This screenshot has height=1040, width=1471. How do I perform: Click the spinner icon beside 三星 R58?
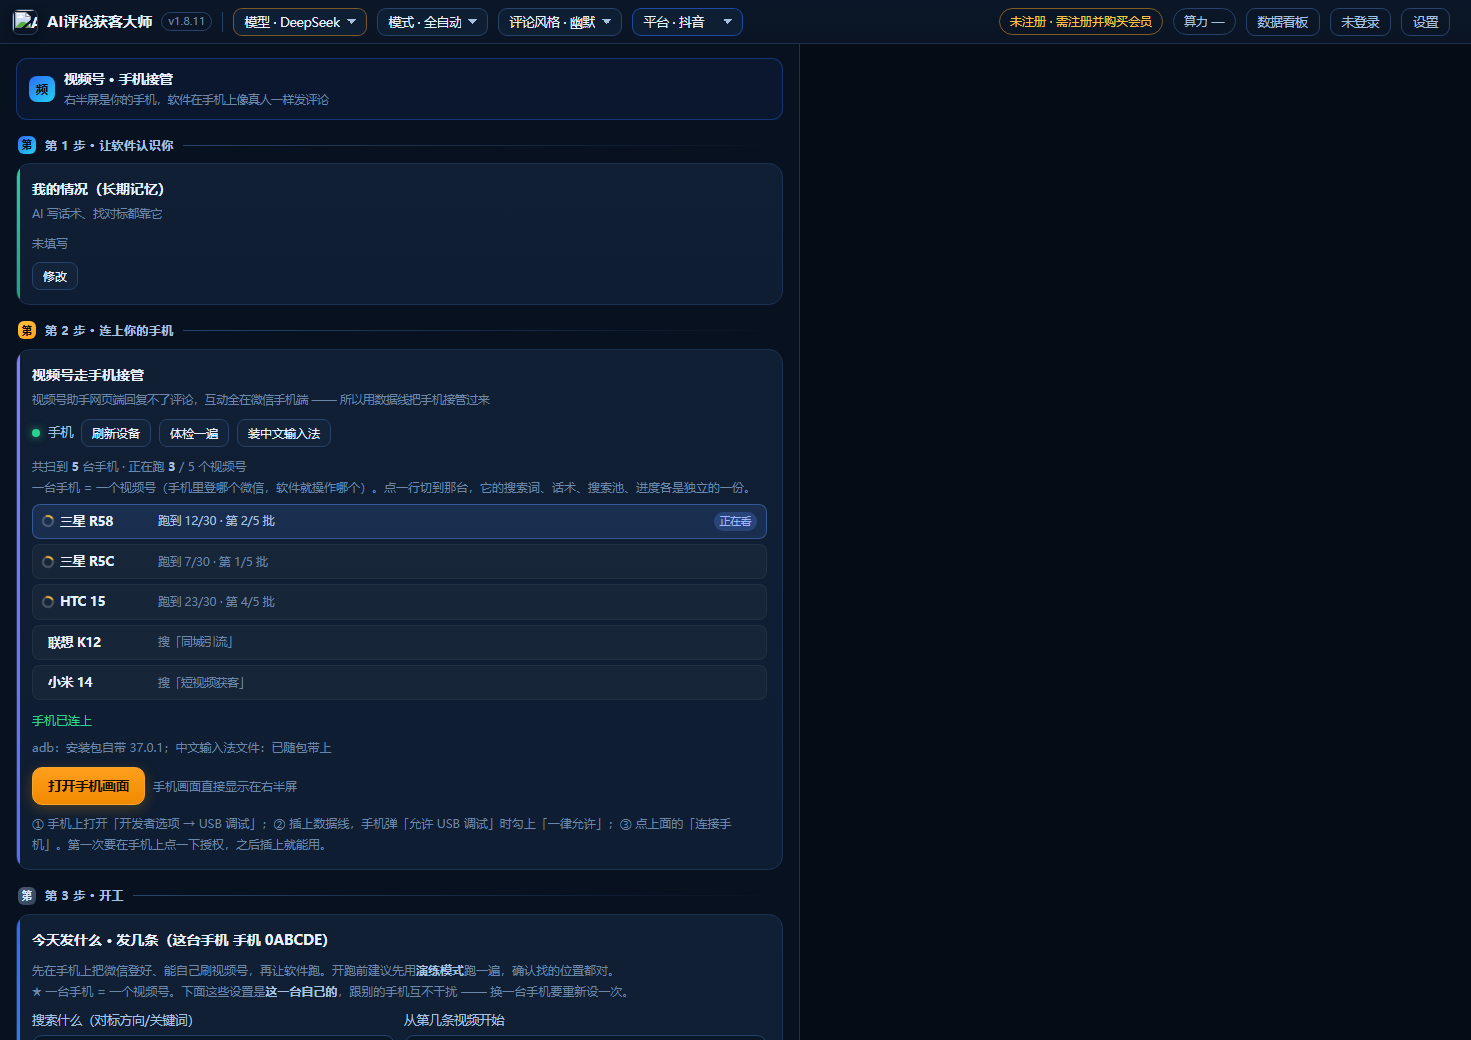tap(48, 521)
